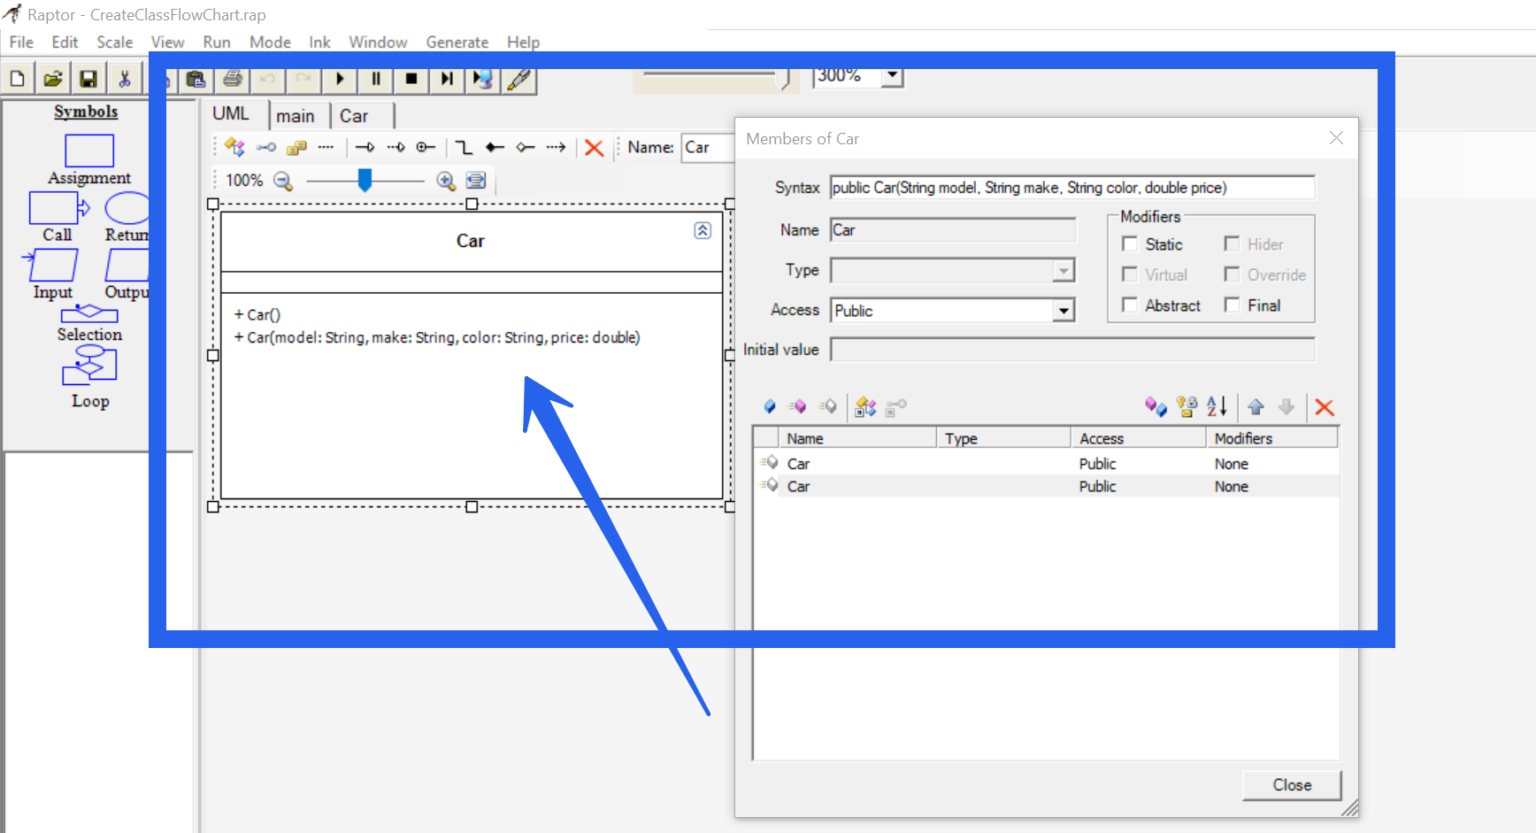Viewport: 1536px width, 833px height.
Task: Click the Stop execution button
Action: click(x=411, y=79)
